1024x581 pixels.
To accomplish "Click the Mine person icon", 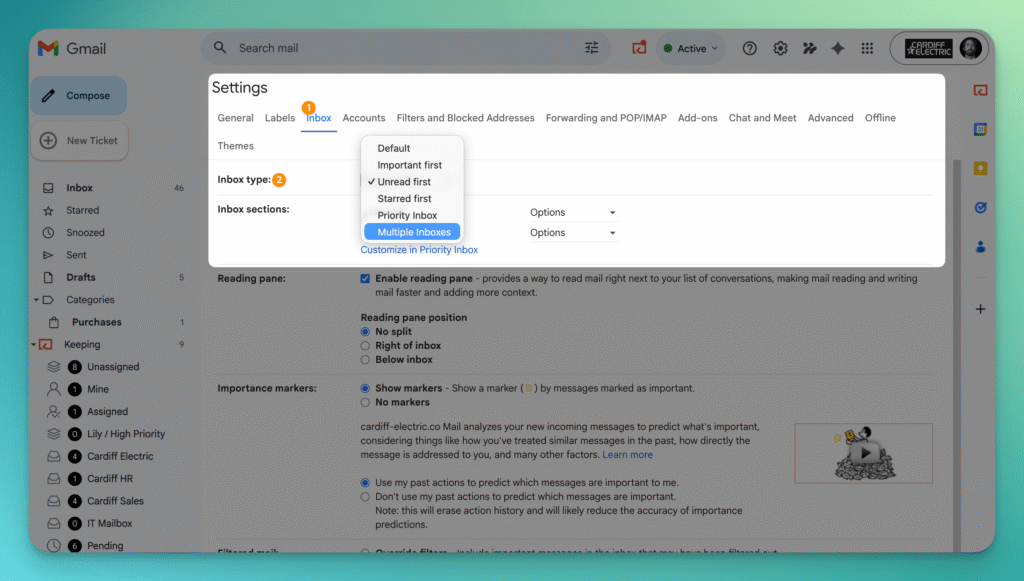I will click(x=54, y=389).
